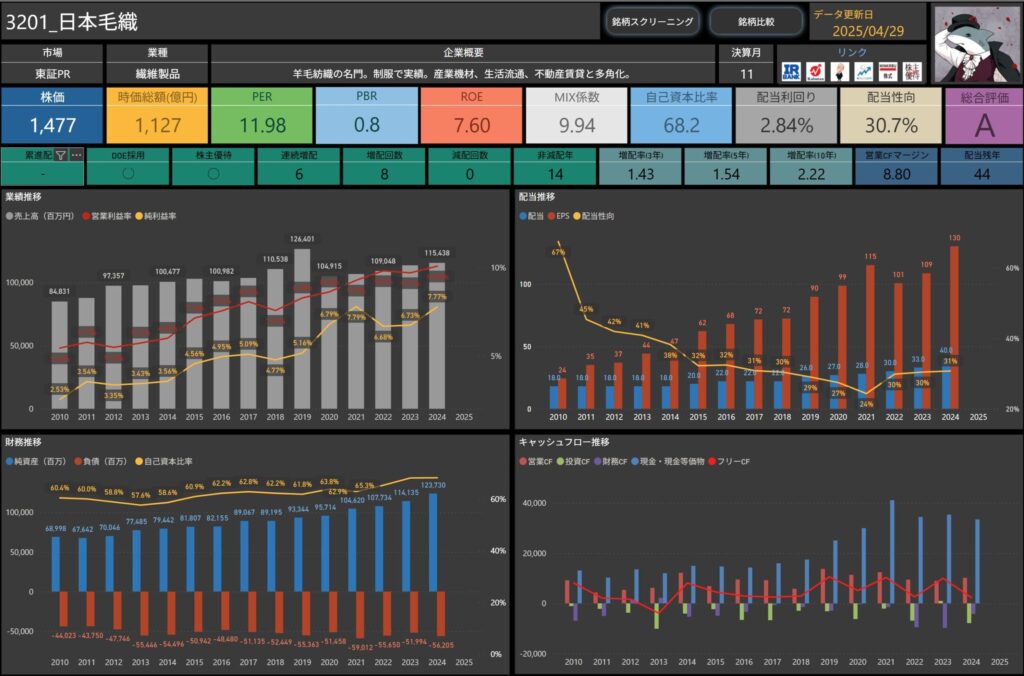Click the 財務推移 chart title
The width and height of the screenshot is (1024, 676).
pos(24,442)
